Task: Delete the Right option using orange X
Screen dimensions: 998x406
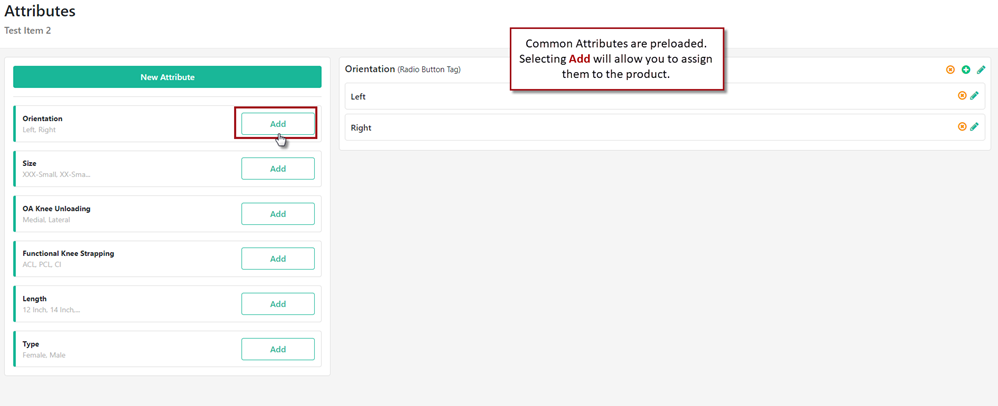Action: (962, 127)
